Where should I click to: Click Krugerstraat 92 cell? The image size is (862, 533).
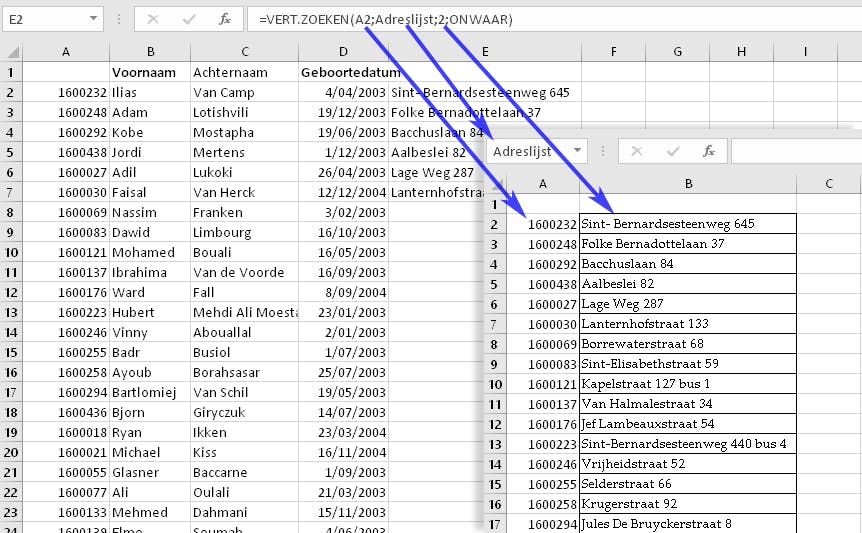(x=688, y=504)
